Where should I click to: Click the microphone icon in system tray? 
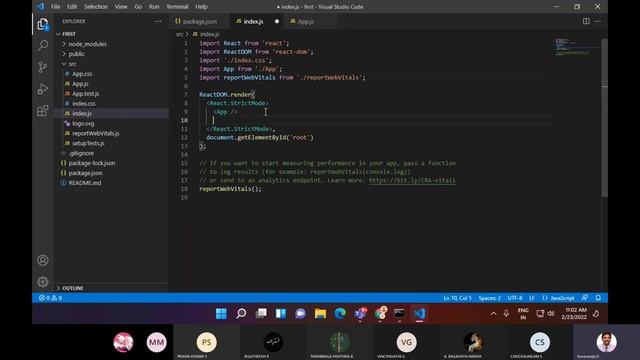click(x=506, y=313)
